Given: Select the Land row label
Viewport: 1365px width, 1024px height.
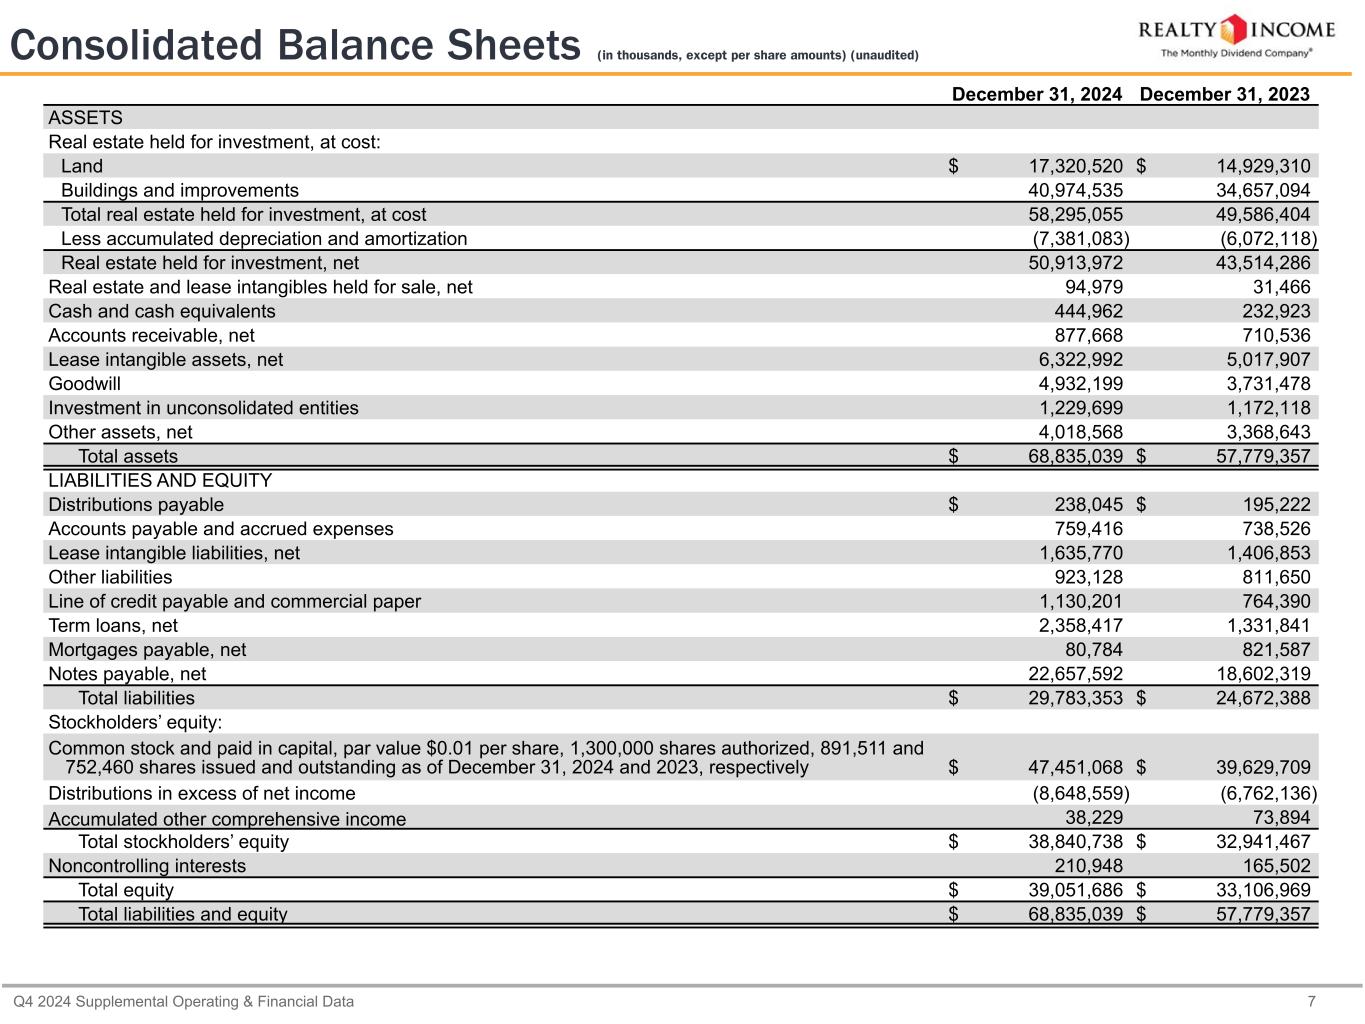Looking at the screenshot, I should [82, 166].
